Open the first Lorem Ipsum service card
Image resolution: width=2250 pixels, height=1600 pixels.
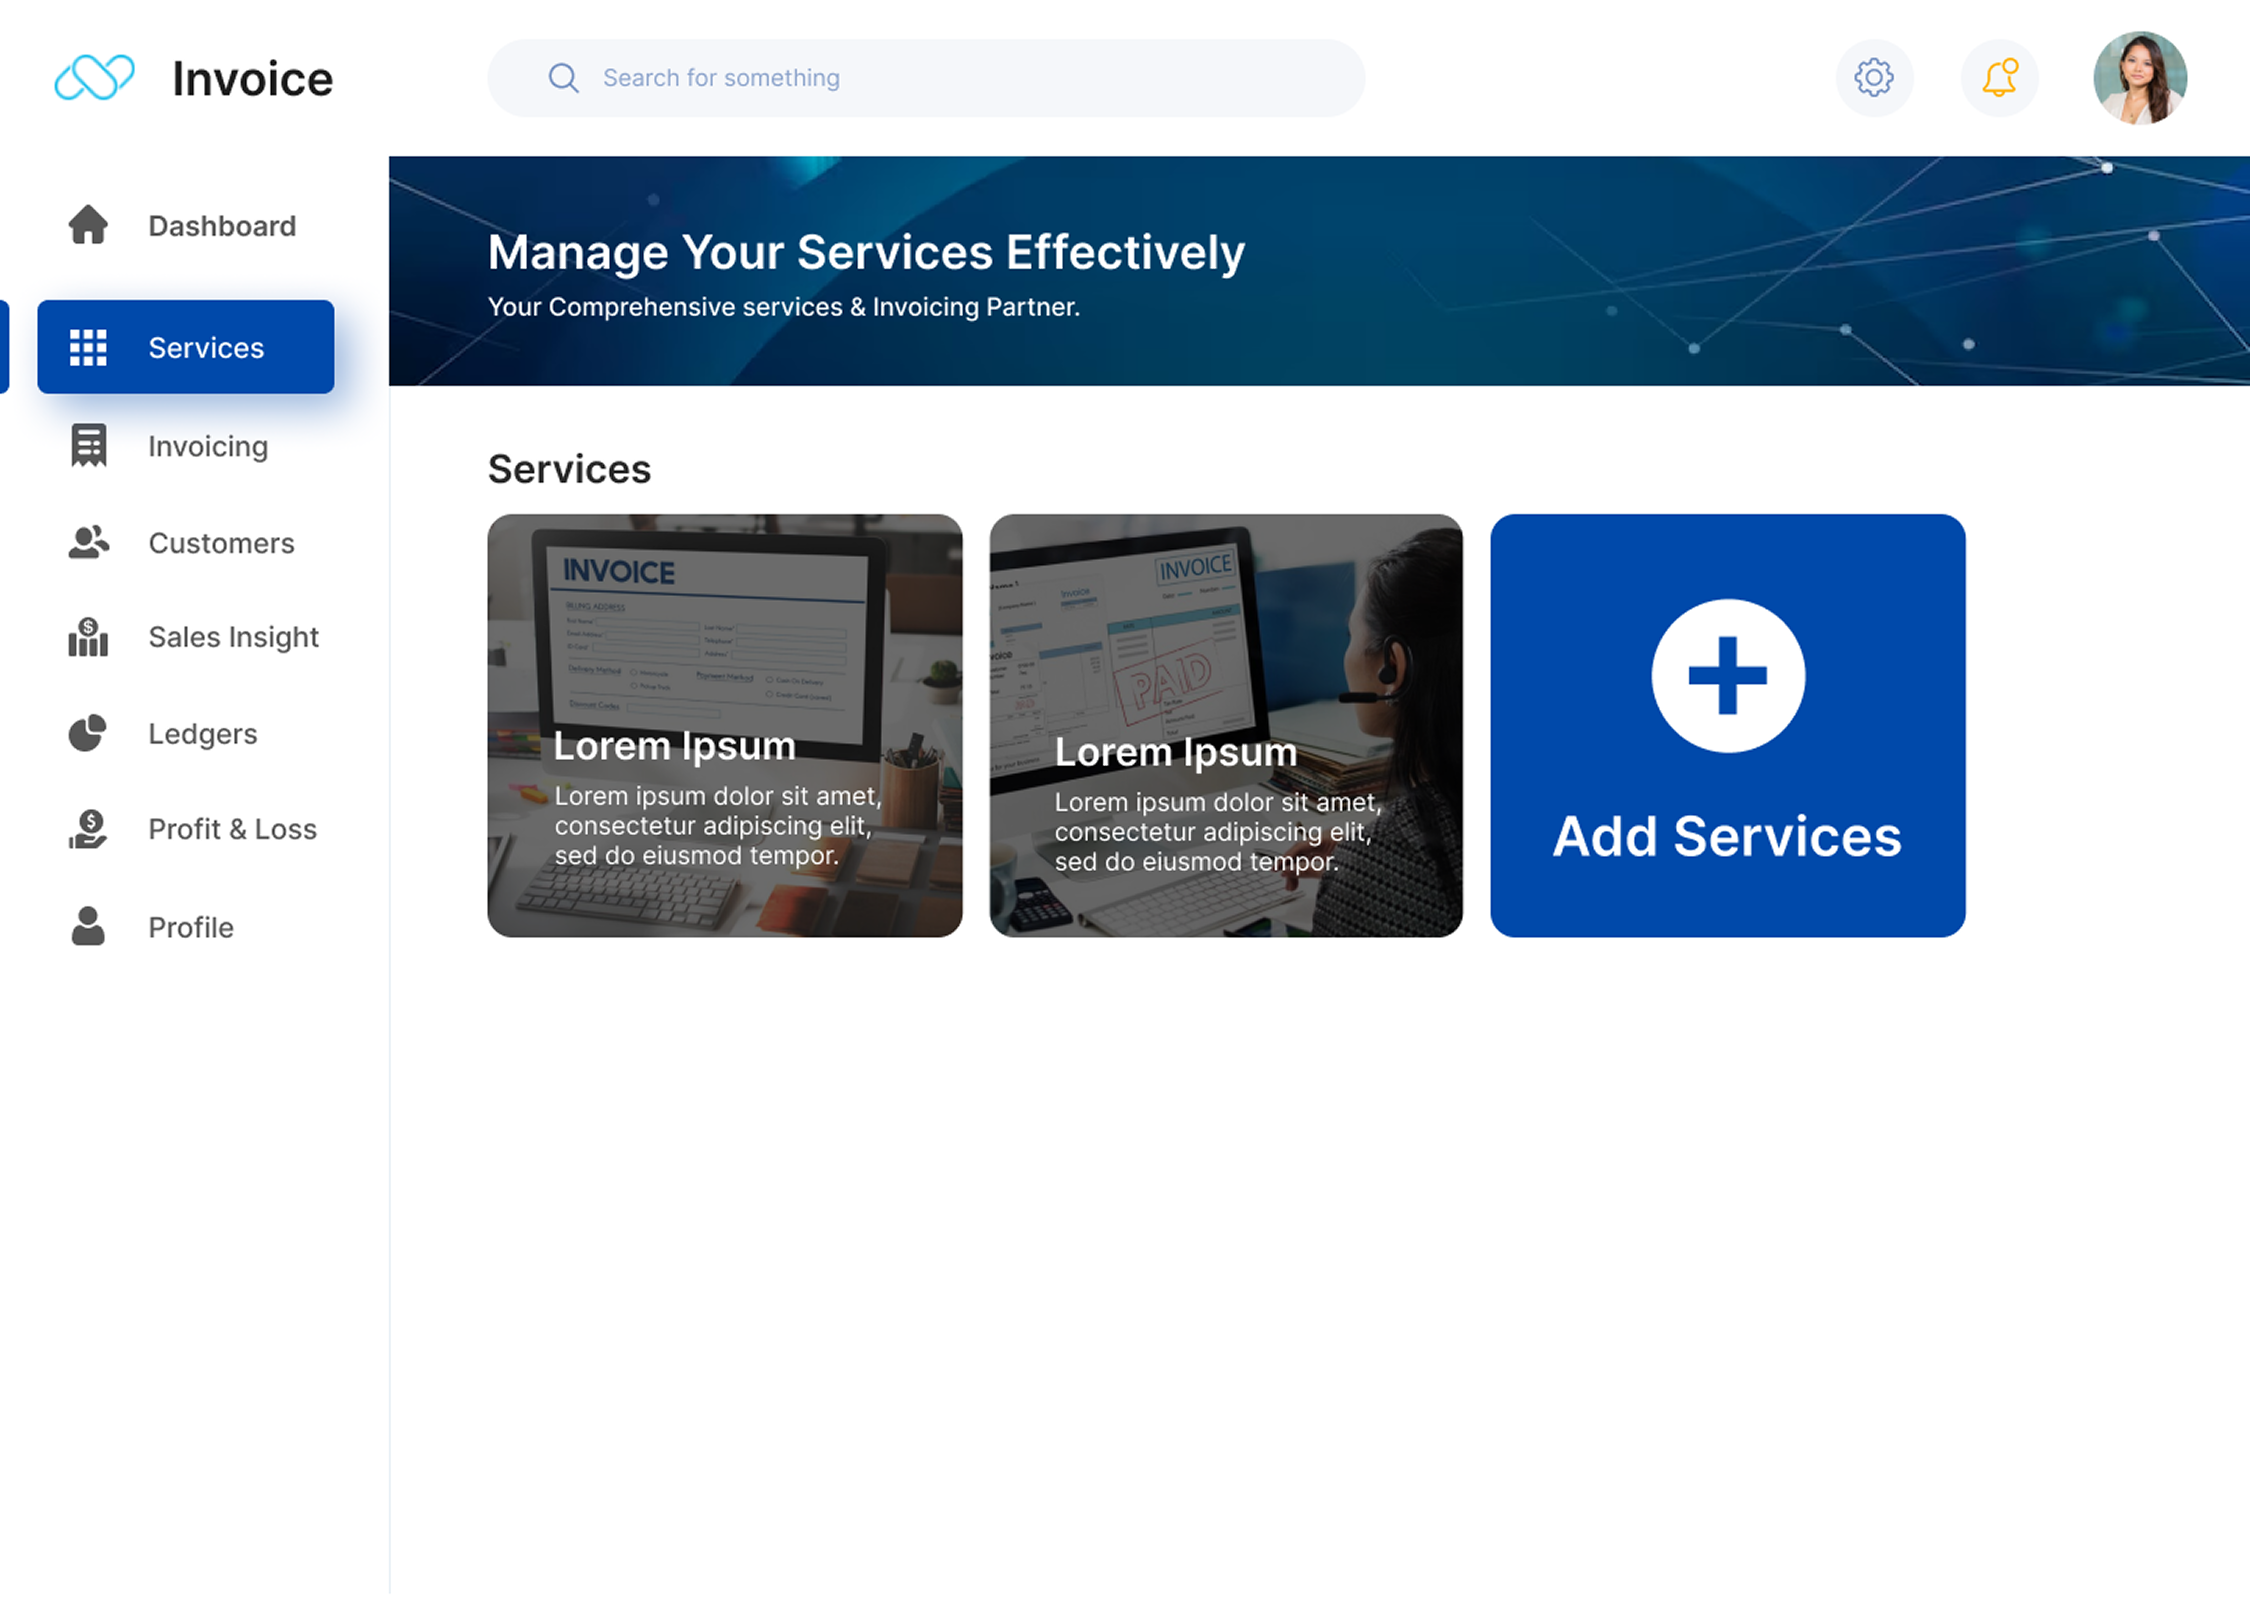(x=724, y=725)
